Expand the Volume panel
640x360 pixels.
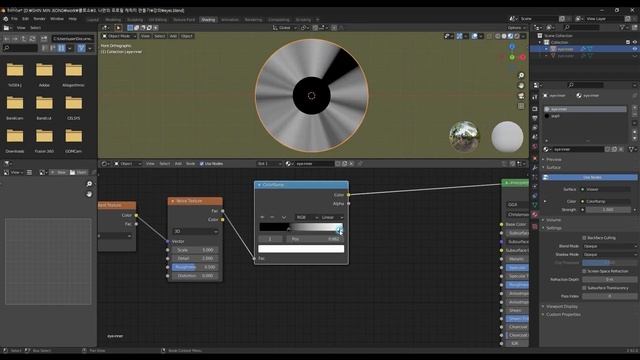coord(553,220)
